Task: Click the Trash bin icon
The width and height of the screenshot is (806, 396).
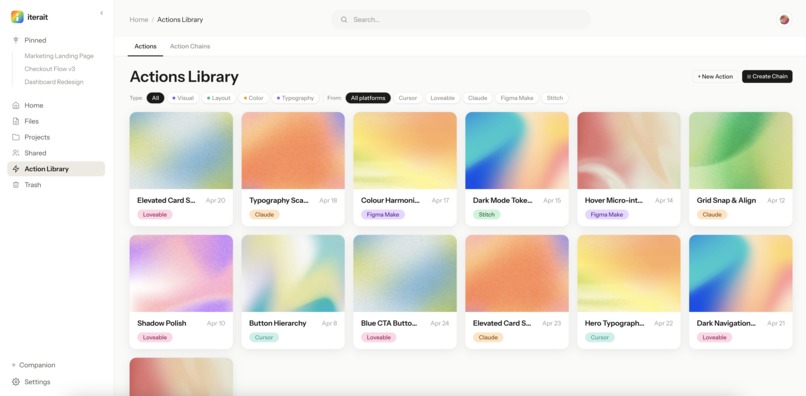Action: (15, 185)
